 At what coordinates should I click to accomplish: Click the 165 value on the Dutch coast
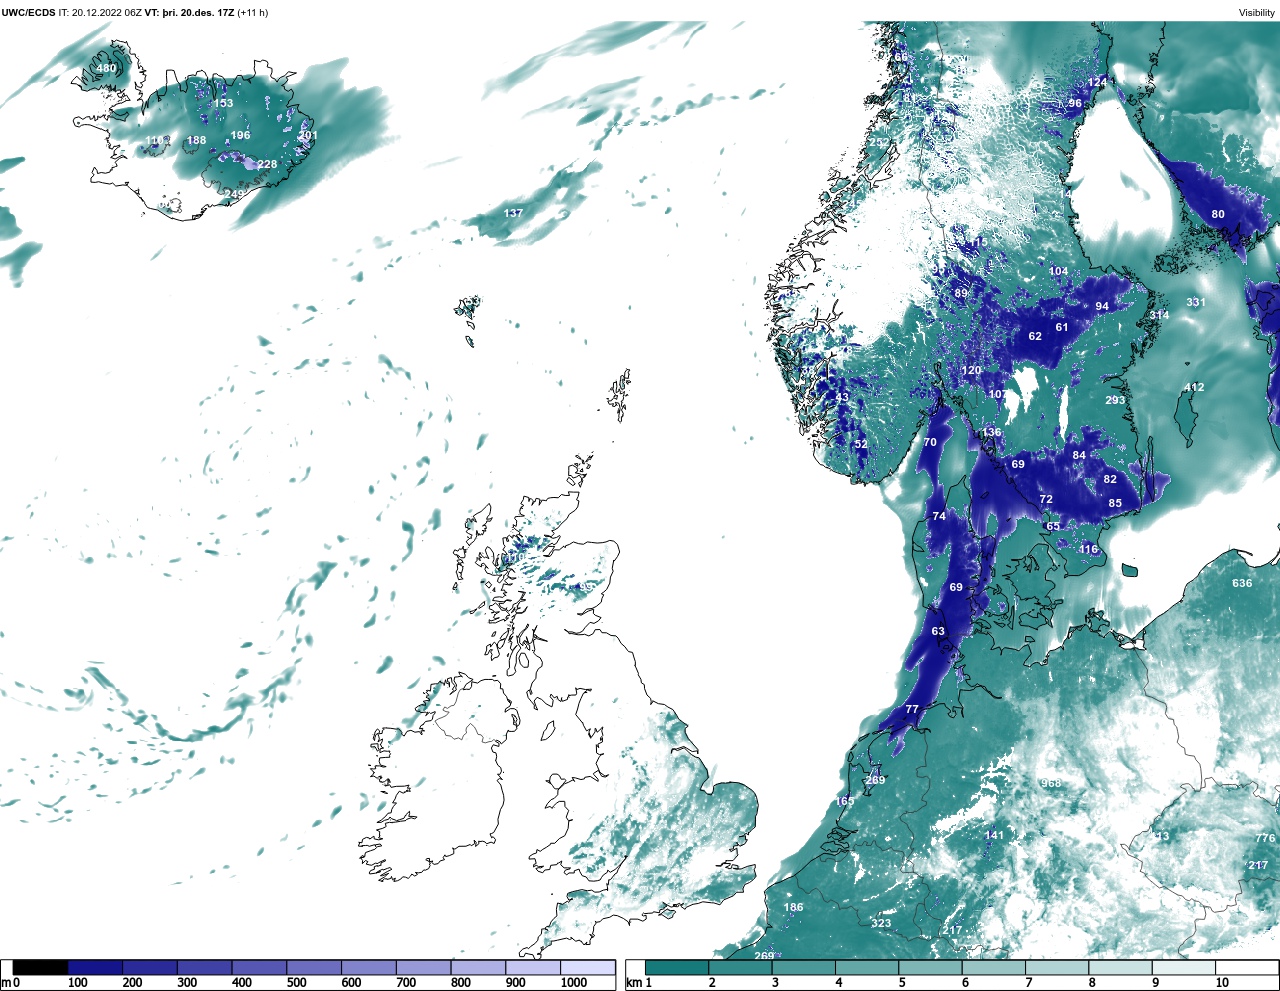coord(845,801)
